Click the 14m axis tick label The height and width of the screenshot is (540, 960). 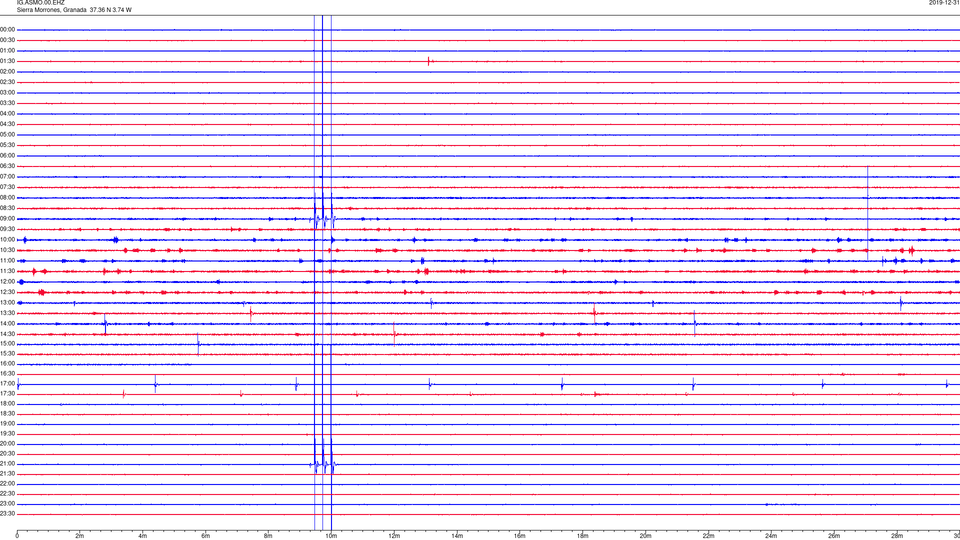[x=457, y=536]
